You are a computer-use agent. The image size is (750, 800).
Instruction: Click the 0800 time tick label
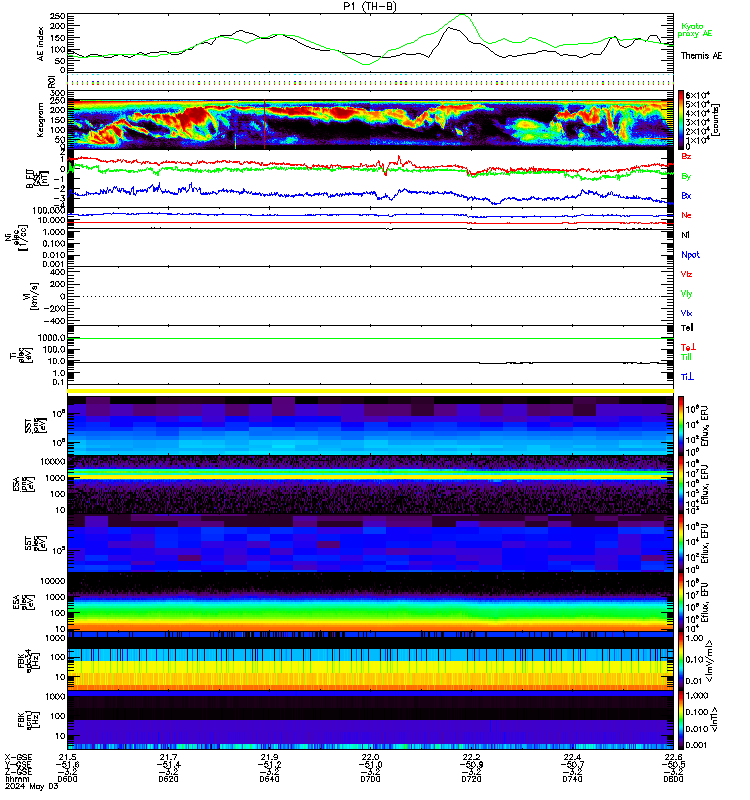673,779
